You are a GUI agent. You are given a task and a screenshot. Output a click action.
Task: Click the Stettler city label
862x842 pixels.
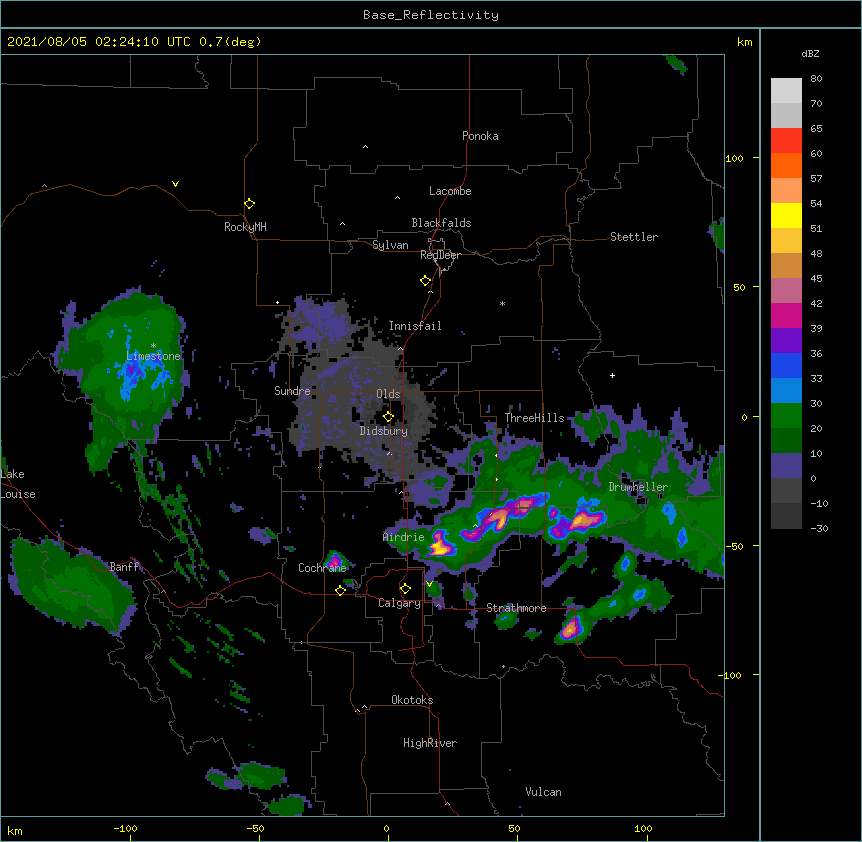pos(634,237)
